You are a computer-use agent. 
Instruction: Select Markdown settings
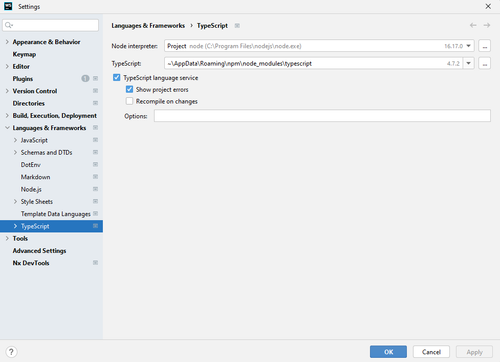35,177
